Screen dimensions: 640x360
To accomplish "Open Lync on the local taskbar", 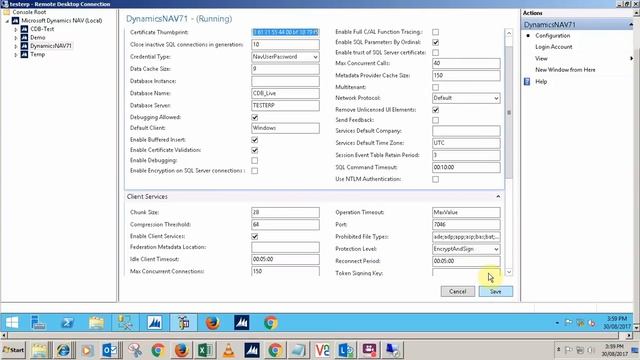I will pyautogui.click(x=346, y=350).
